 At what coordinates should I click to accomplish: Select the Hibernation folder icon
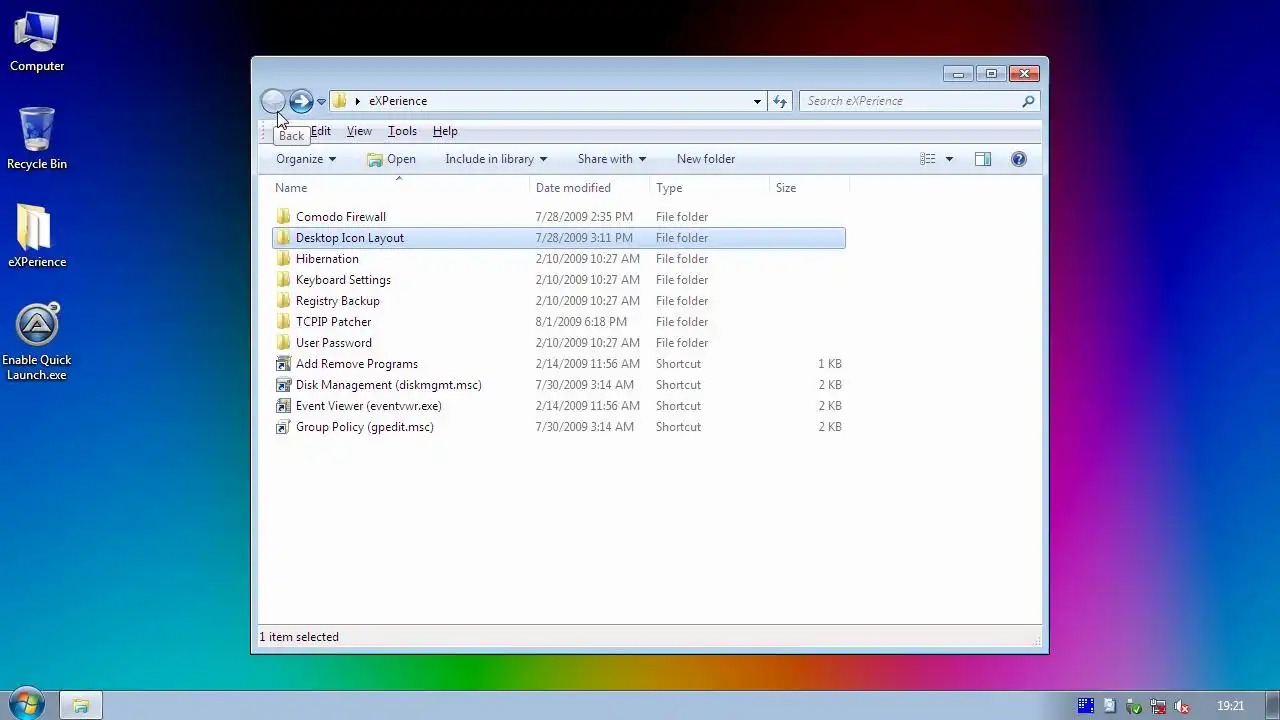284,259
